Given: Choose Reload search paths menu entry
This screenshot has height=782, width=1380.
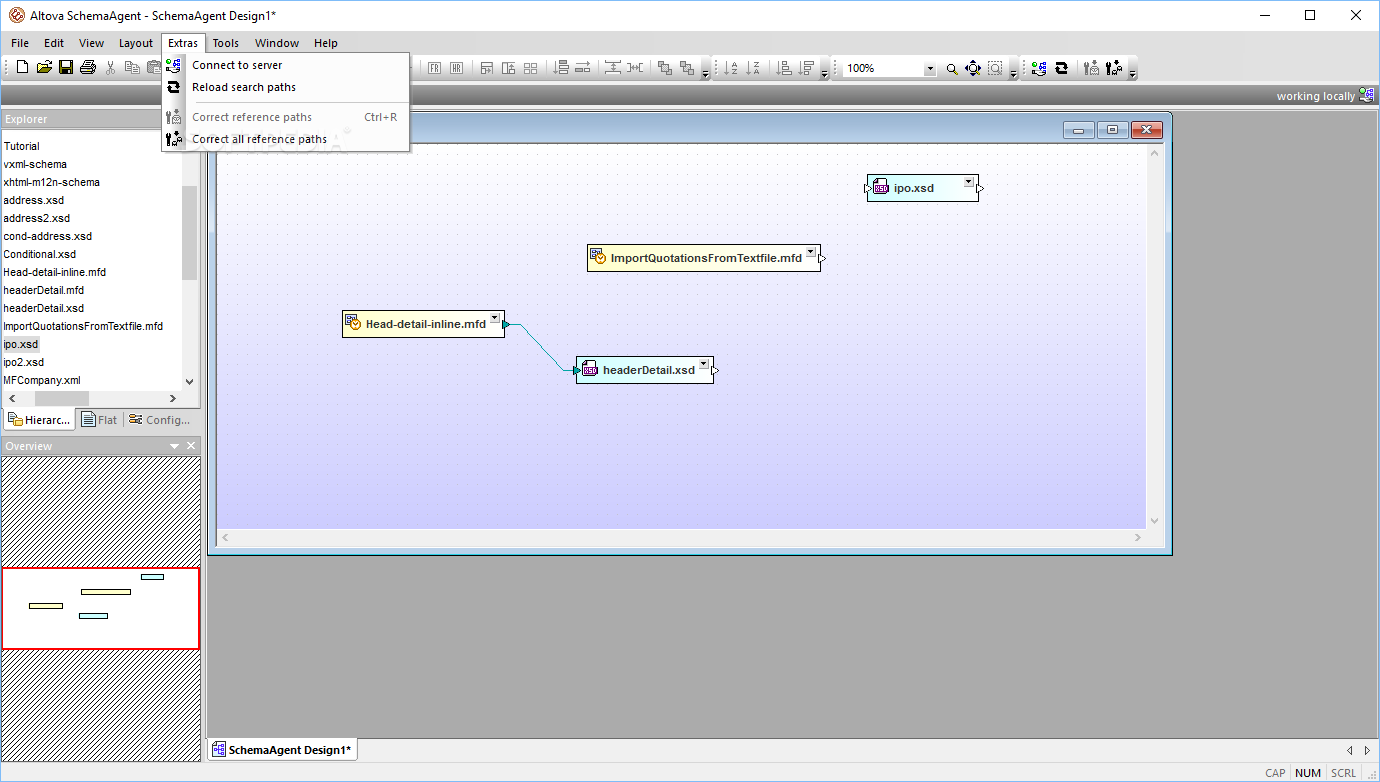Looking at the screenshot, I should point(286,87).
